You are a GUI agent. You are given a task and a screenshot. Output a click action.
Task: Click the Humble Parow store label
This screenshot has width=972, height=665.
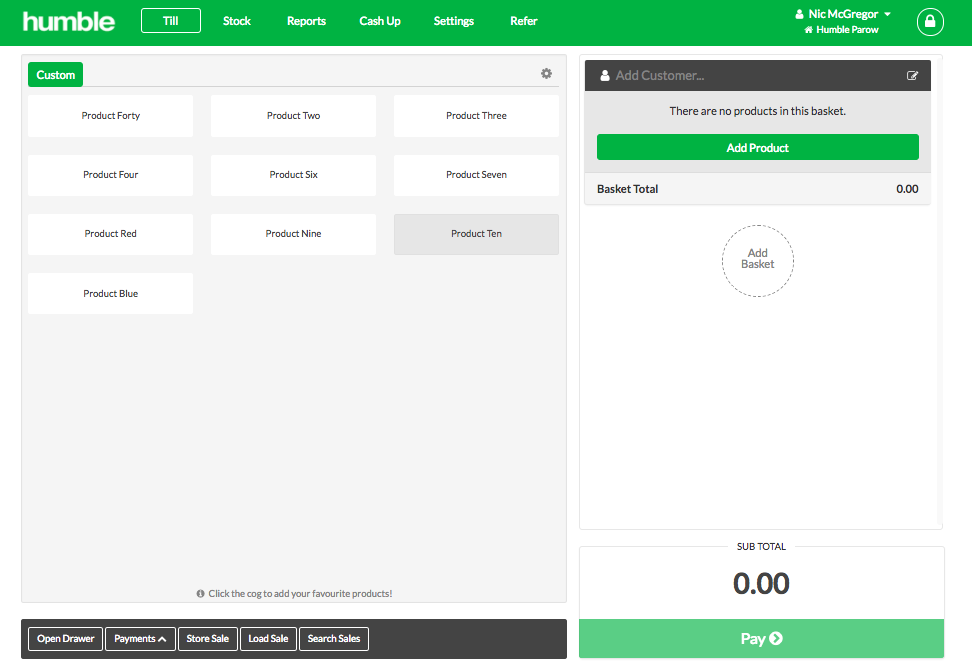(x=841, y=30)
